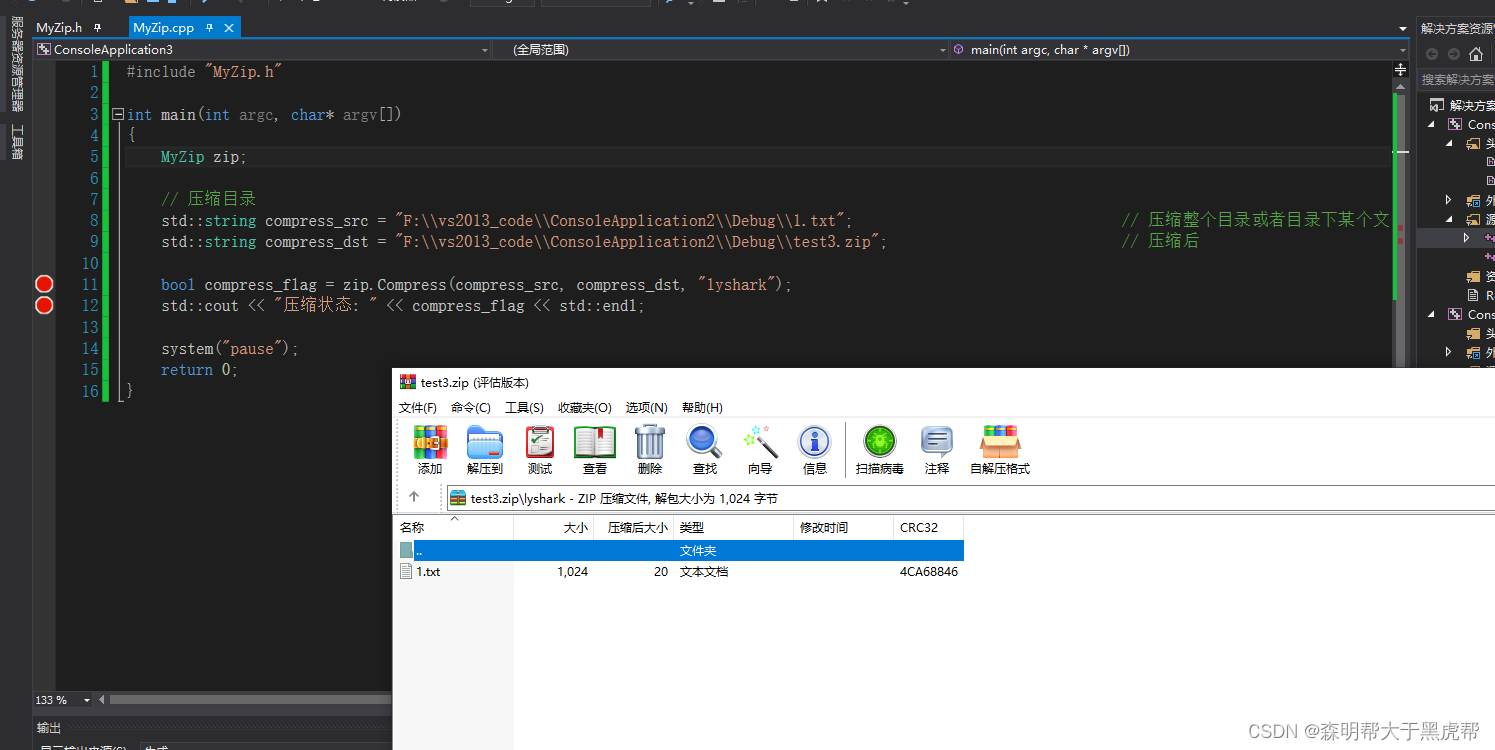This screenshot has height=750, width=1495.
Task: Open the active documents list arrow beside tabs
Action: tap(1403, 28)
